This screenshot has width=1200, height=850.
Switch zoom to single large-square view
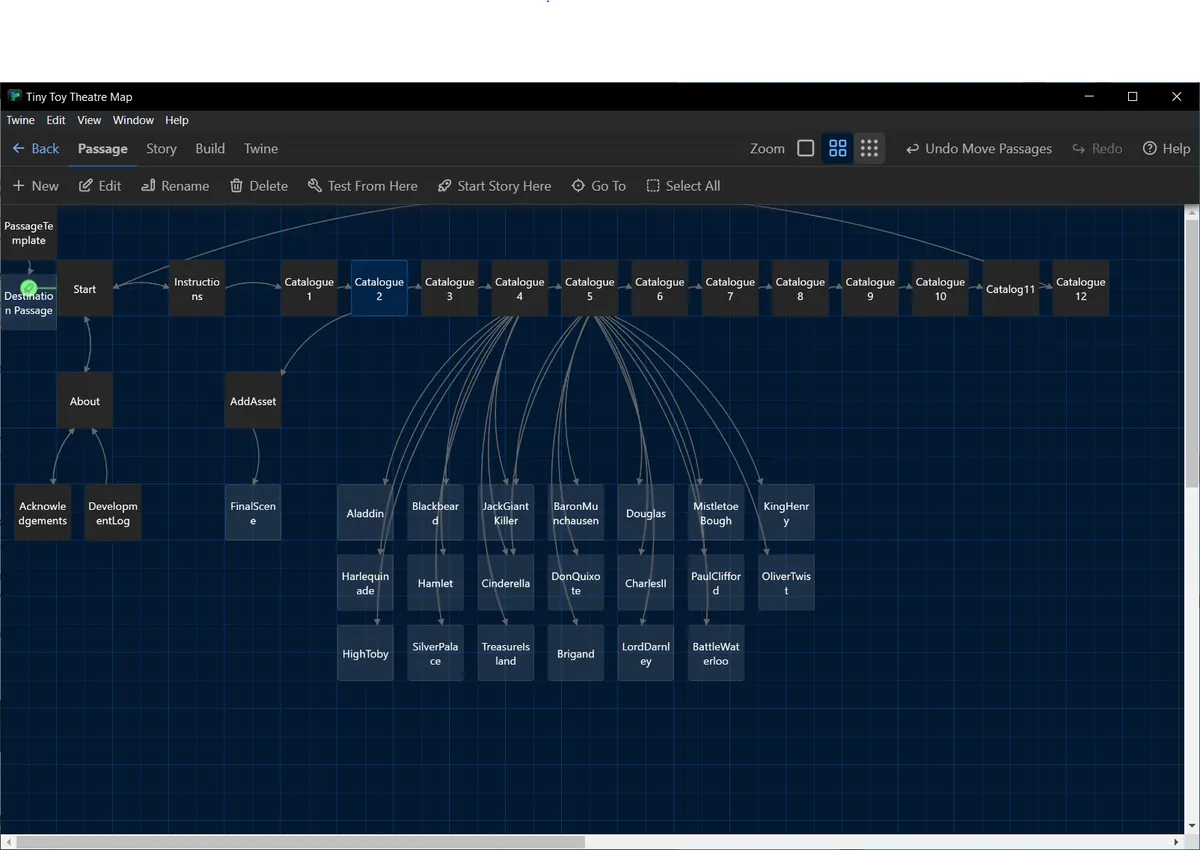pyautogui.click(x=806, y=148)
